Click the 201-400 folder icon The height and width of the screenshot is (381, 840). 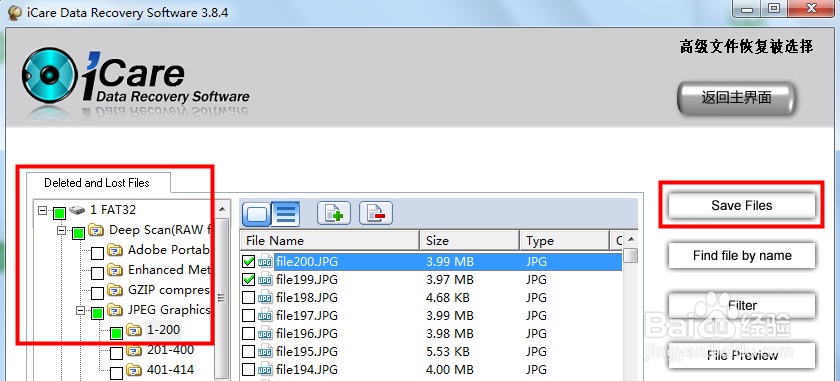(x=134, y=351)
